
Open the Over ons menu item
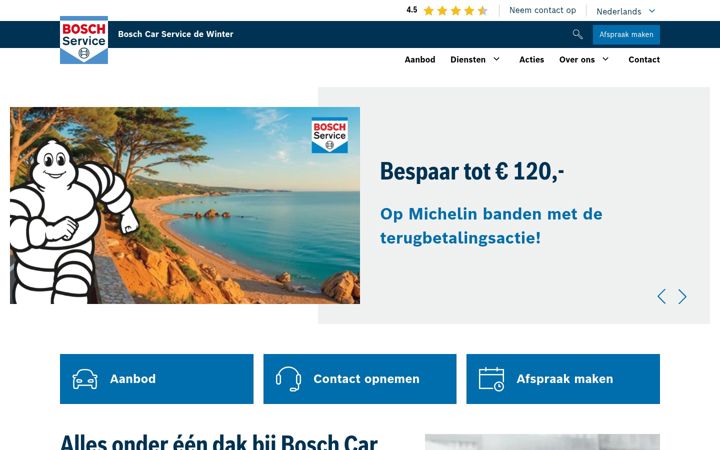(x=577, y=60)
